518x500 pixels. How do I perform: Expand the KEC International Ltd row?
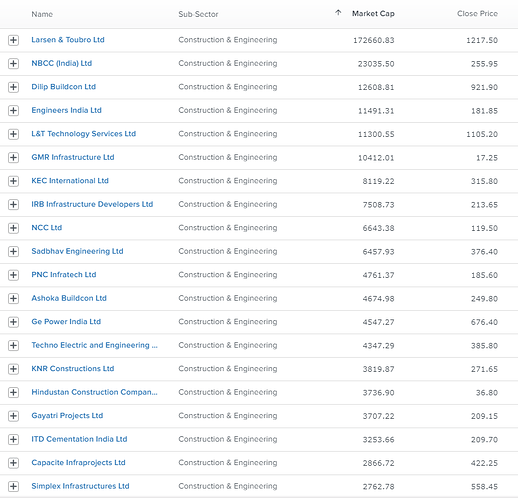click(x=13, y=181)
